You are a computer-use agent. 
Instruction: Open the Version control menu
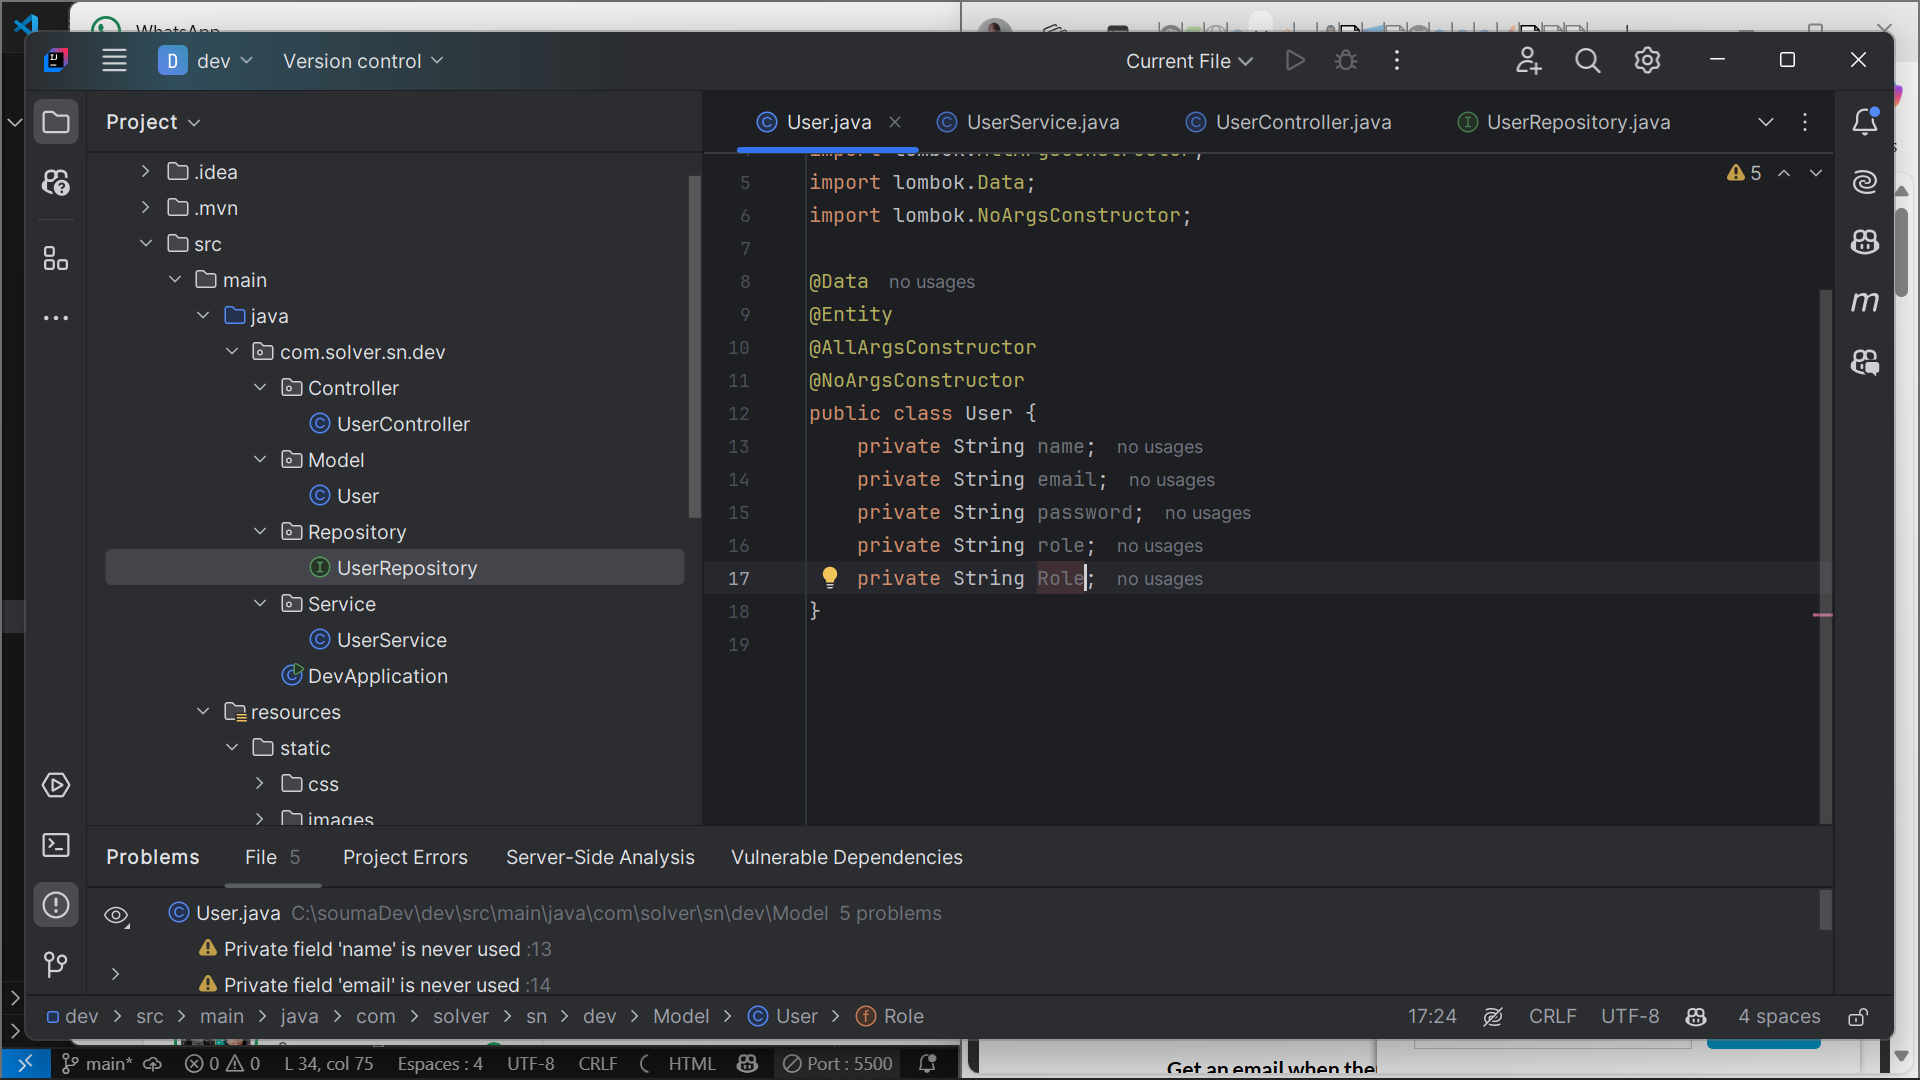362,61
